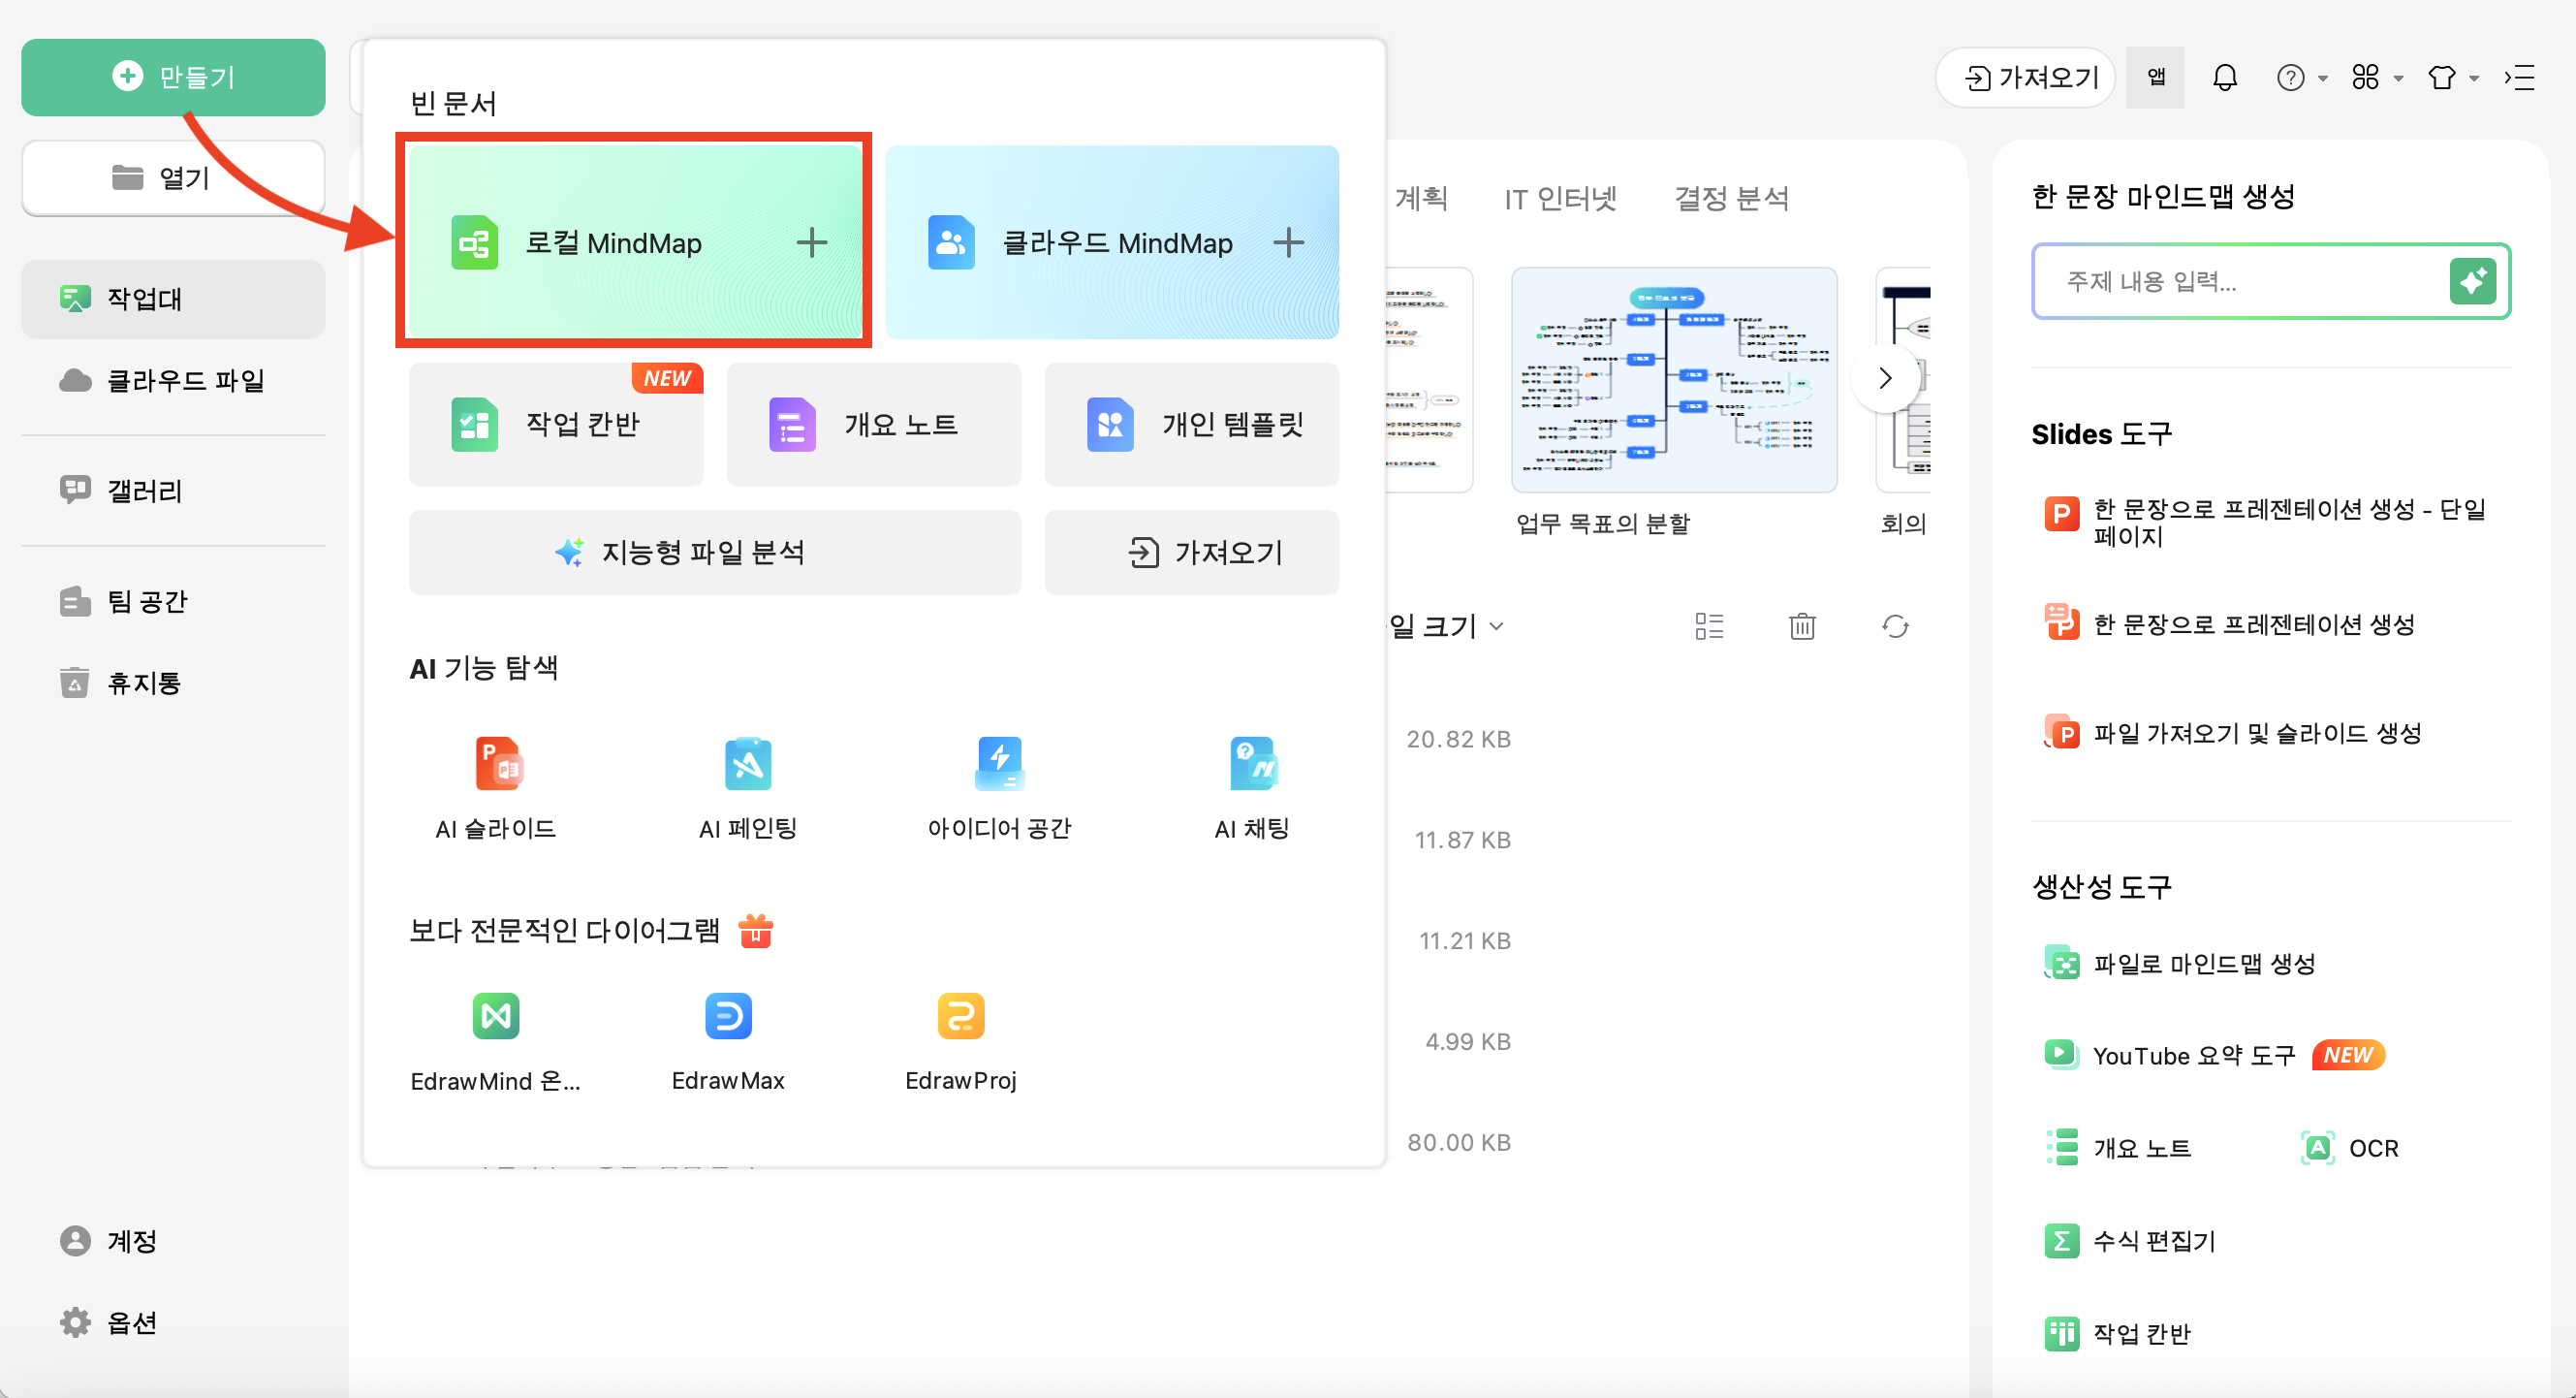Open 계정 account settings

point(173,1241)
